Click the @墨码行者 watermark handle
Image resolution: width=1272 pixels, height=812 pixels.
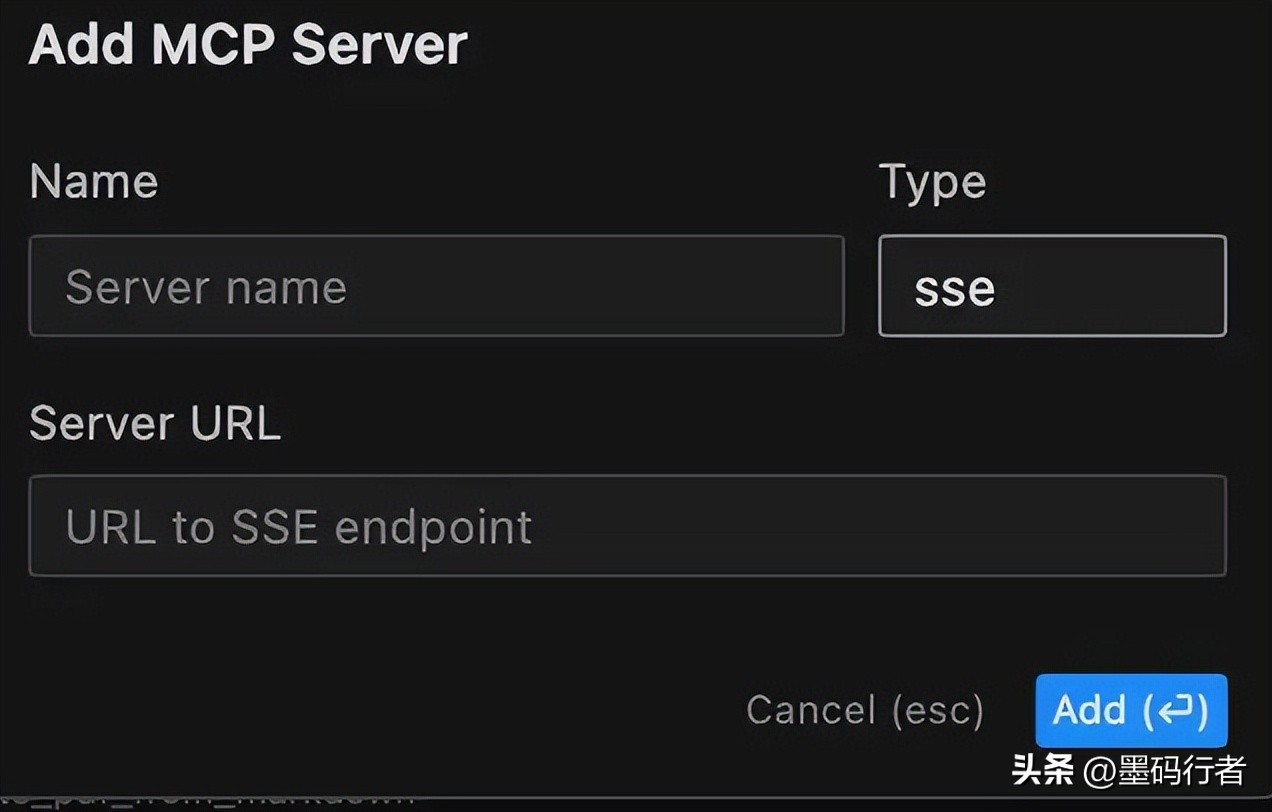coord(1164,770)
